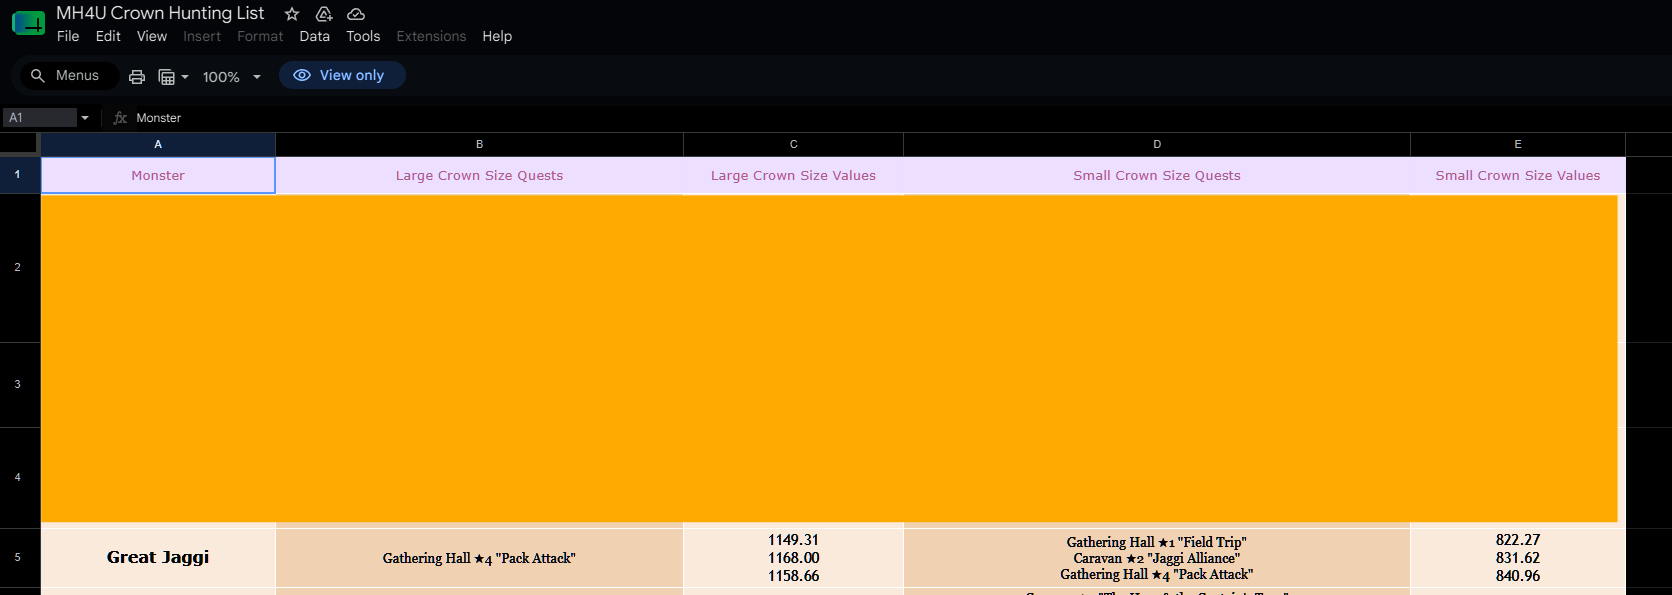Open the View menu

tap(152, 36)
